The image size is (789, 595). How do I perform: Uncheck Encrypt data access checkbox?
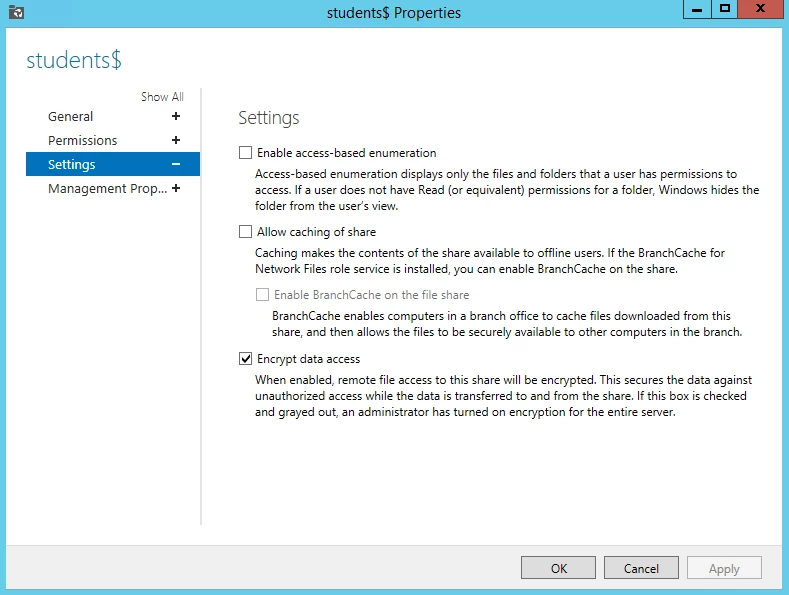(x=245, y=359)
